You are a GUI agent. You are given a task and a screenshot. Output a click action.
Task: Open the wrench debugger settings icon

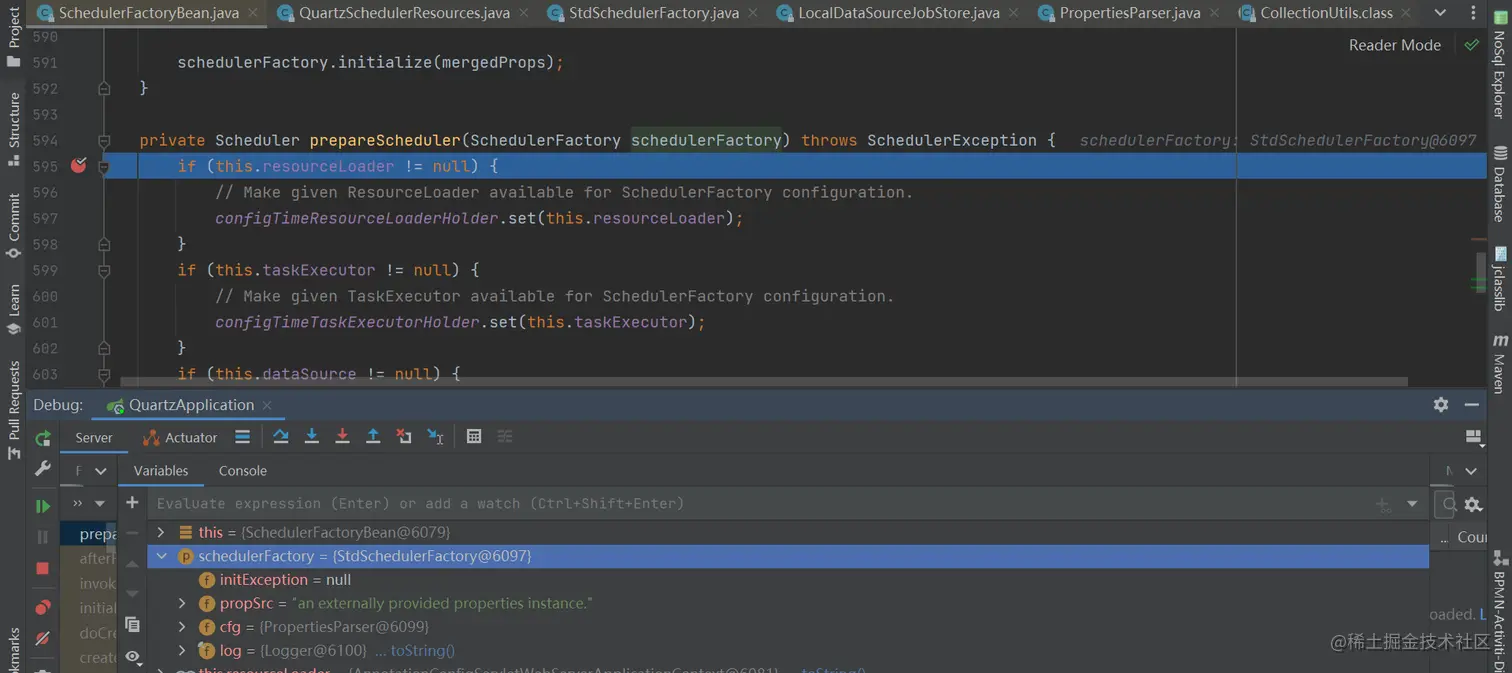point(43,468)
